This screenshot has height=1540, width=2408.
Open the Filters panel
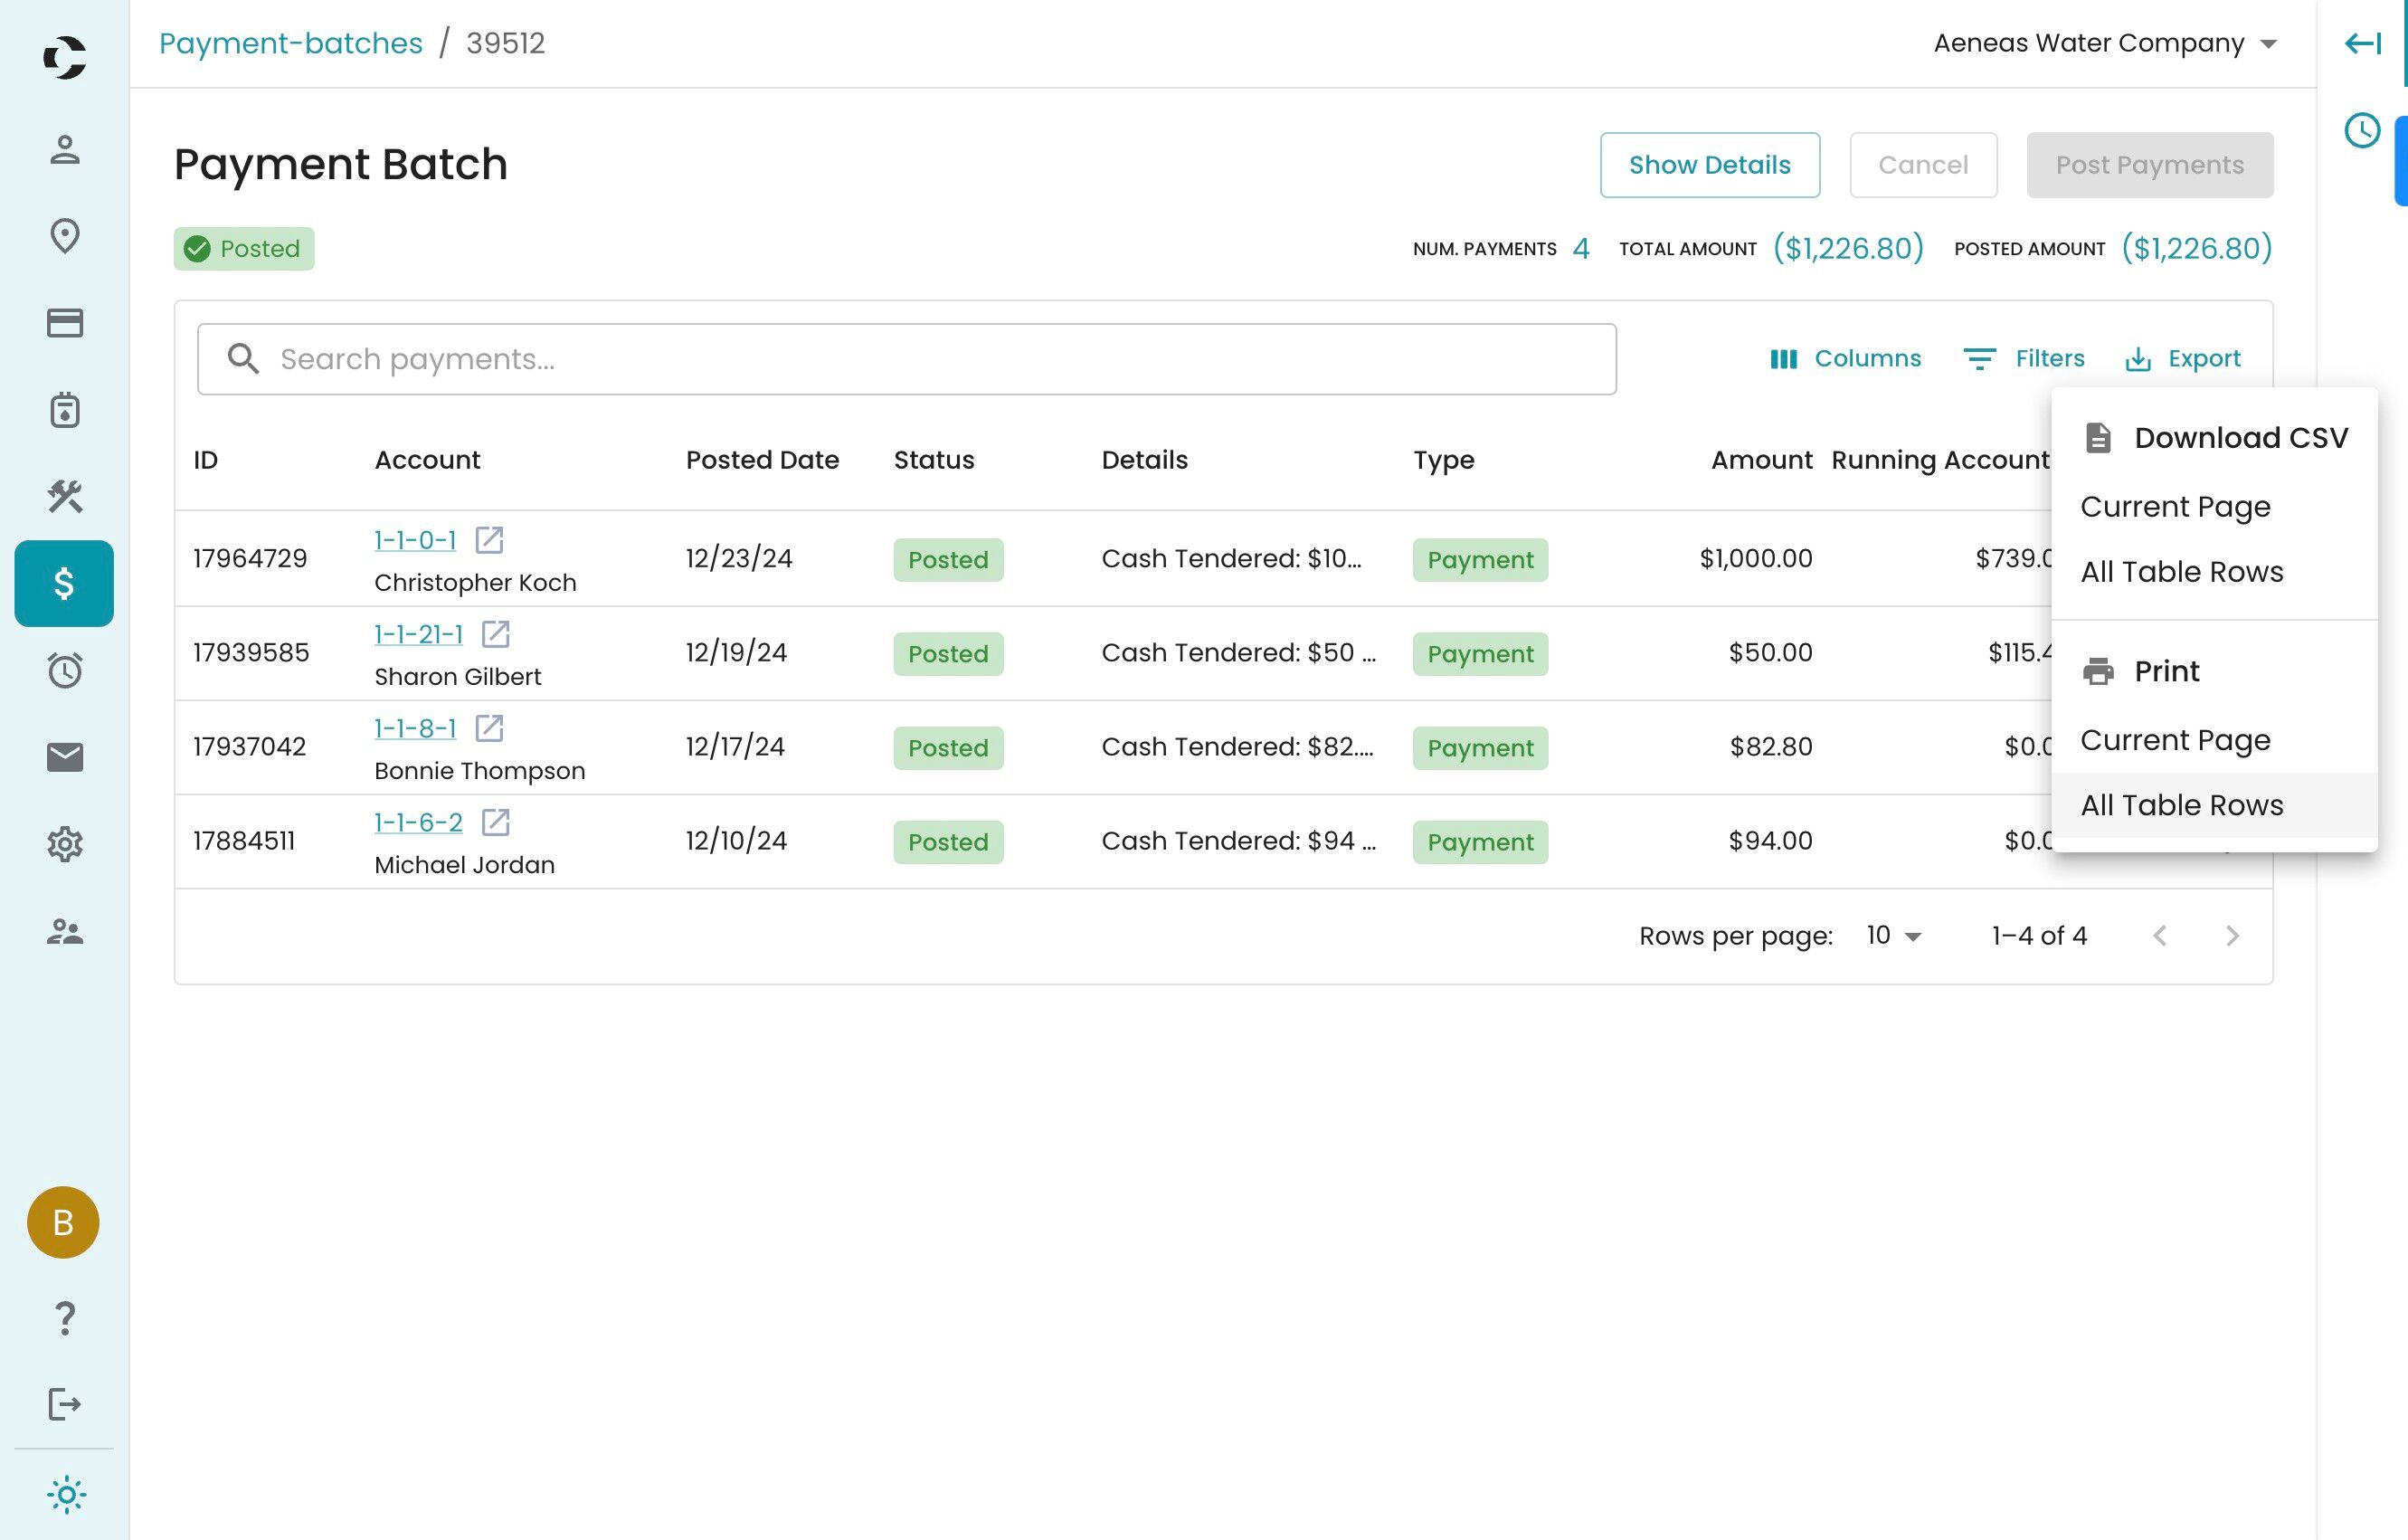(x=2024, y=359)
